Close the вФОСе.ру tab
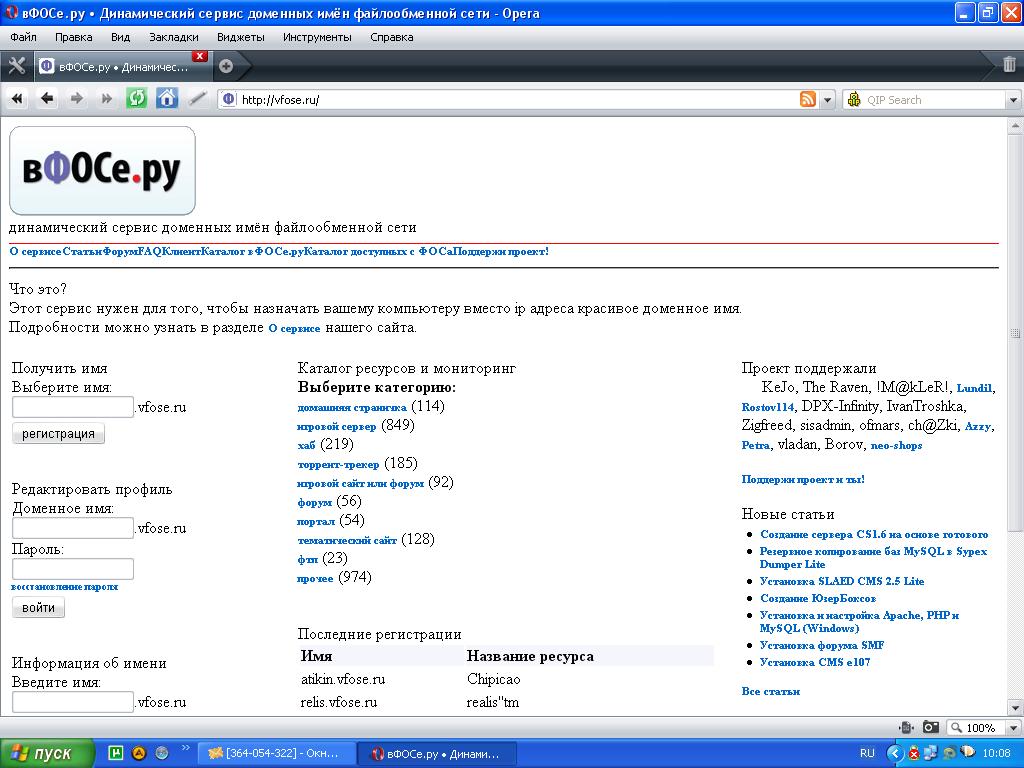 click(200, 56)
